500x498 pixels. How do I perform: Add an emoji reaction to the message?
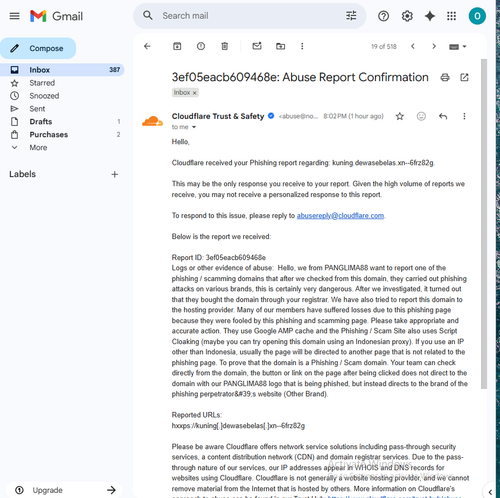(421, 116)
